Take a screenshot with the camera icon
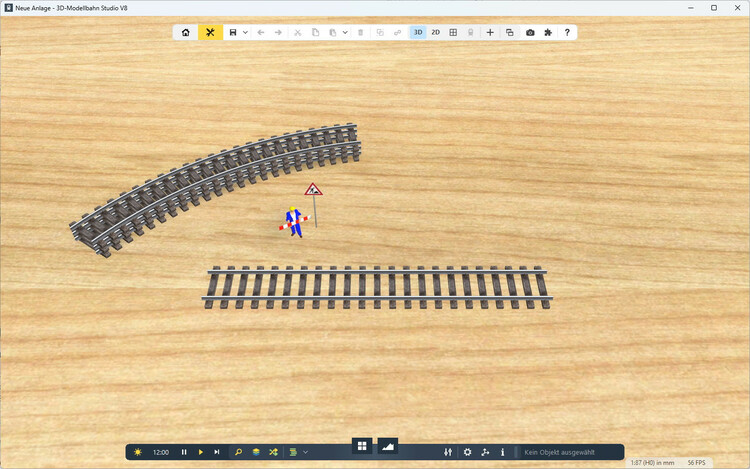The height and width of the screenshot is (469, 750). (x=530, y=32)
